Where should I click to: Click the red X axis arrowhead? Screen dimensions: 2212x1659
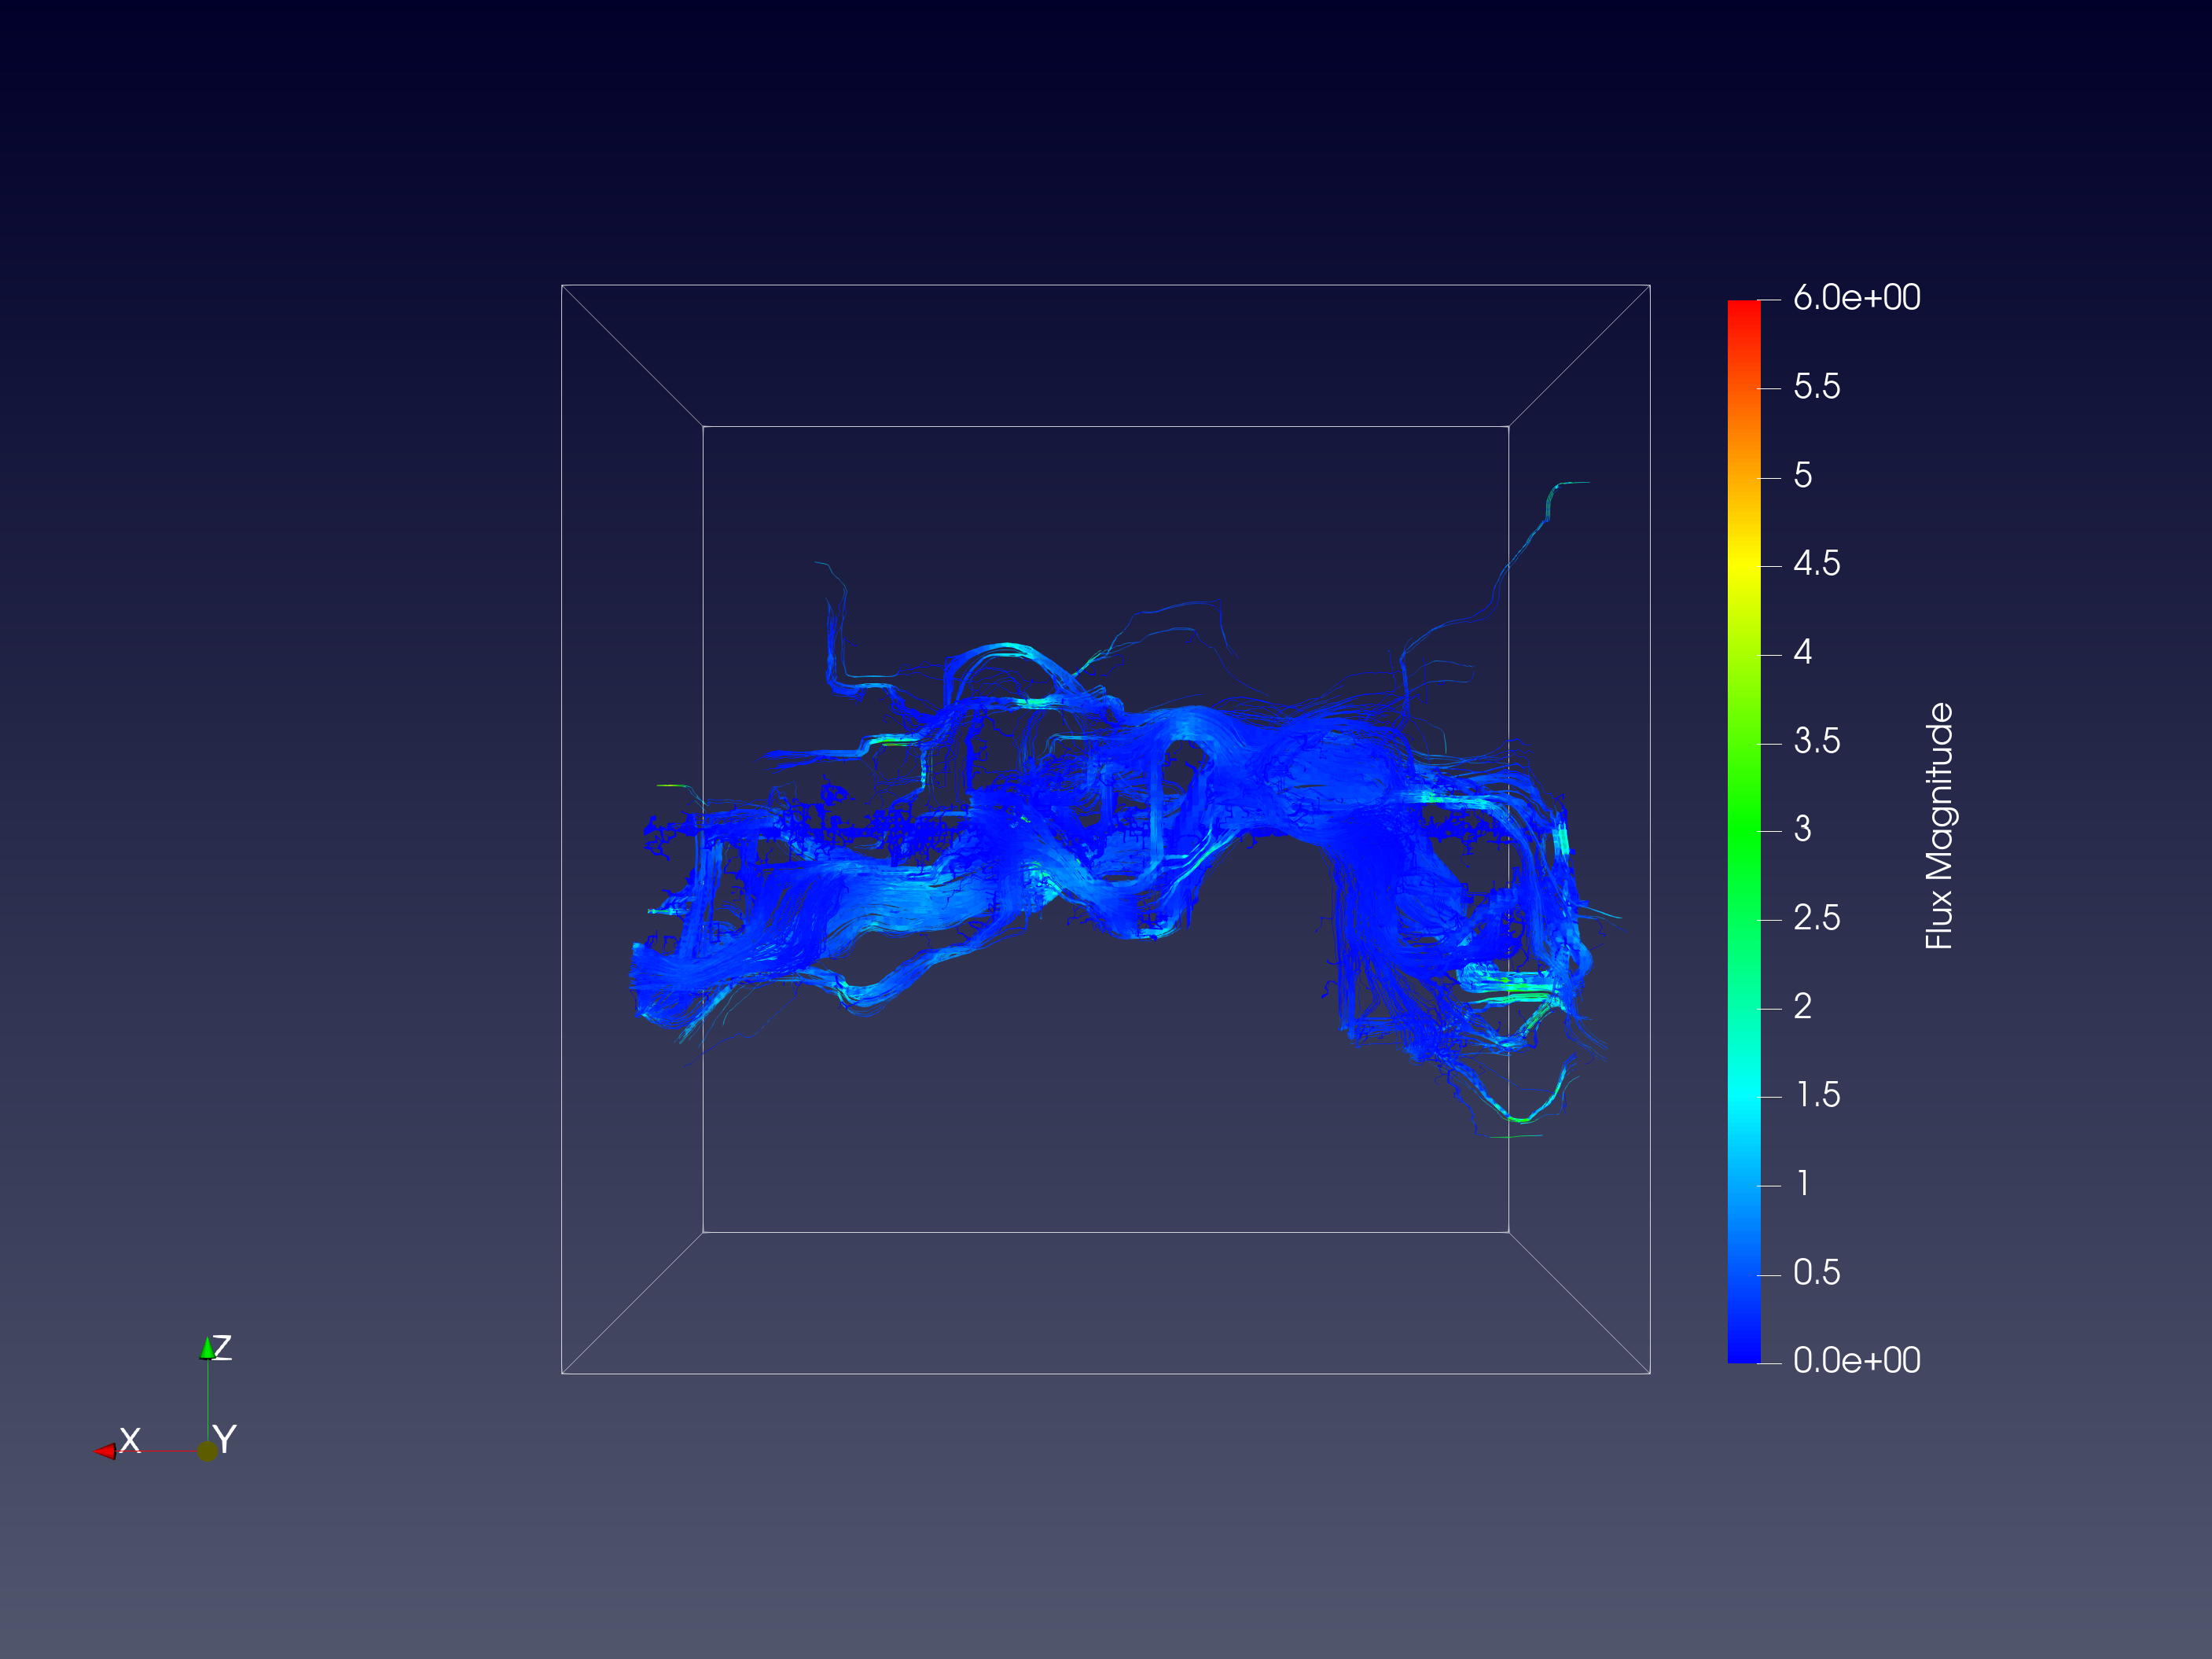[105, 1451]
